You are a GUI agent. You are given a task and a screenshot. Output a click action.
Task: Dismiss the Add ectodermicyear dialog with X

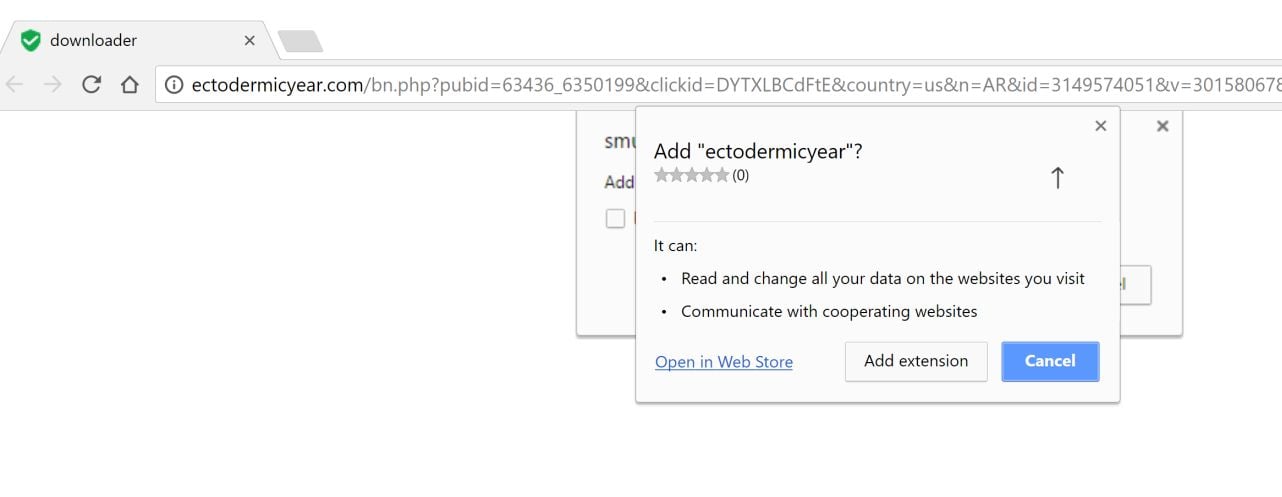point(1100,126)
